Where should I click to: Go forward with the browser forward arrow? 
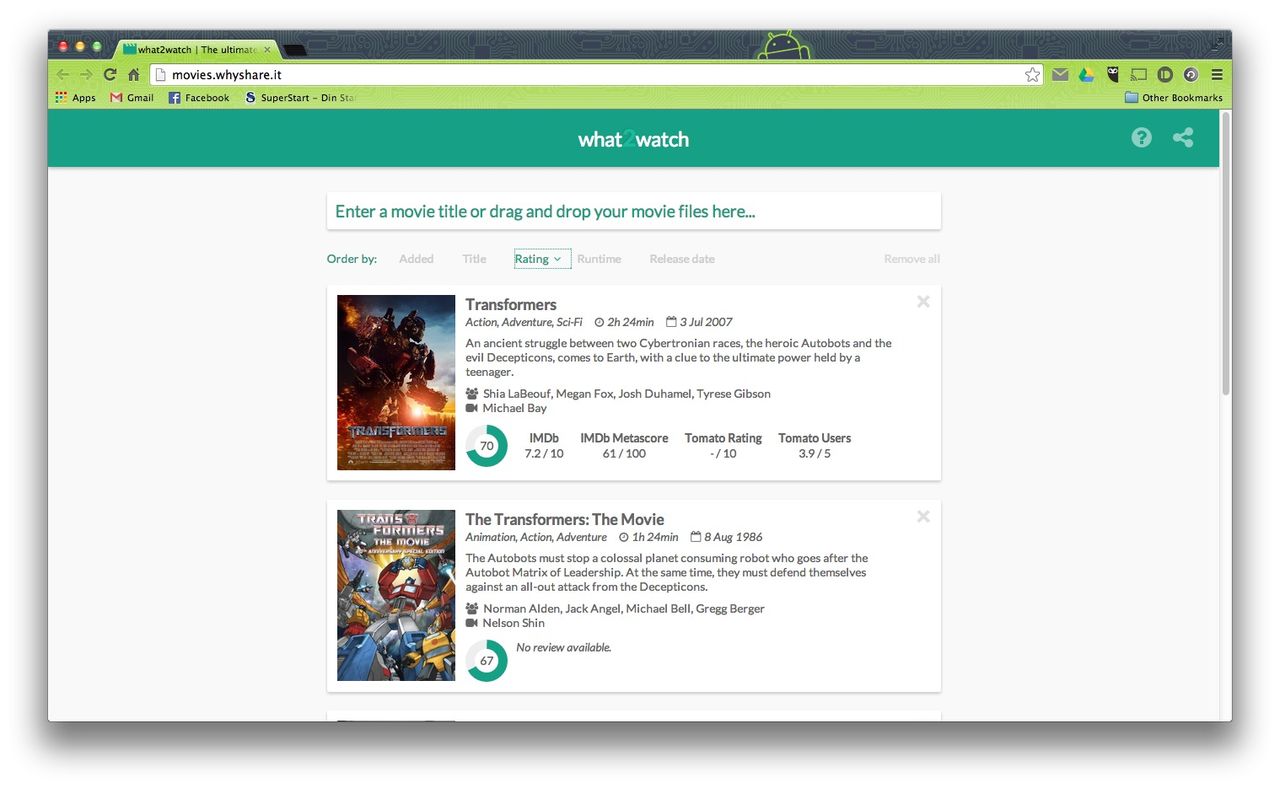(x=86, y=74)
